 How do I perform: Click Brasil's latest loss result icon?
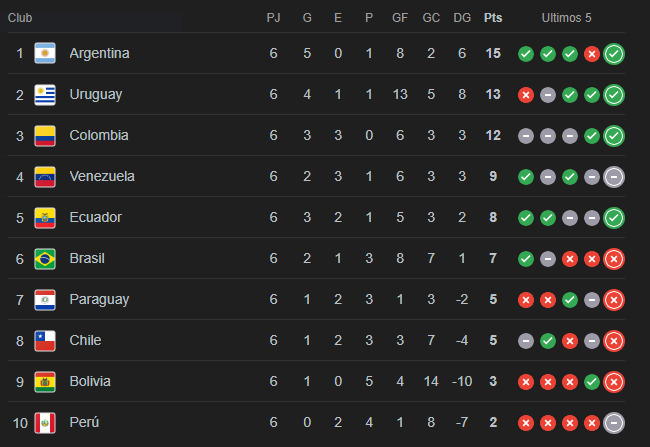tap(614, 258)
